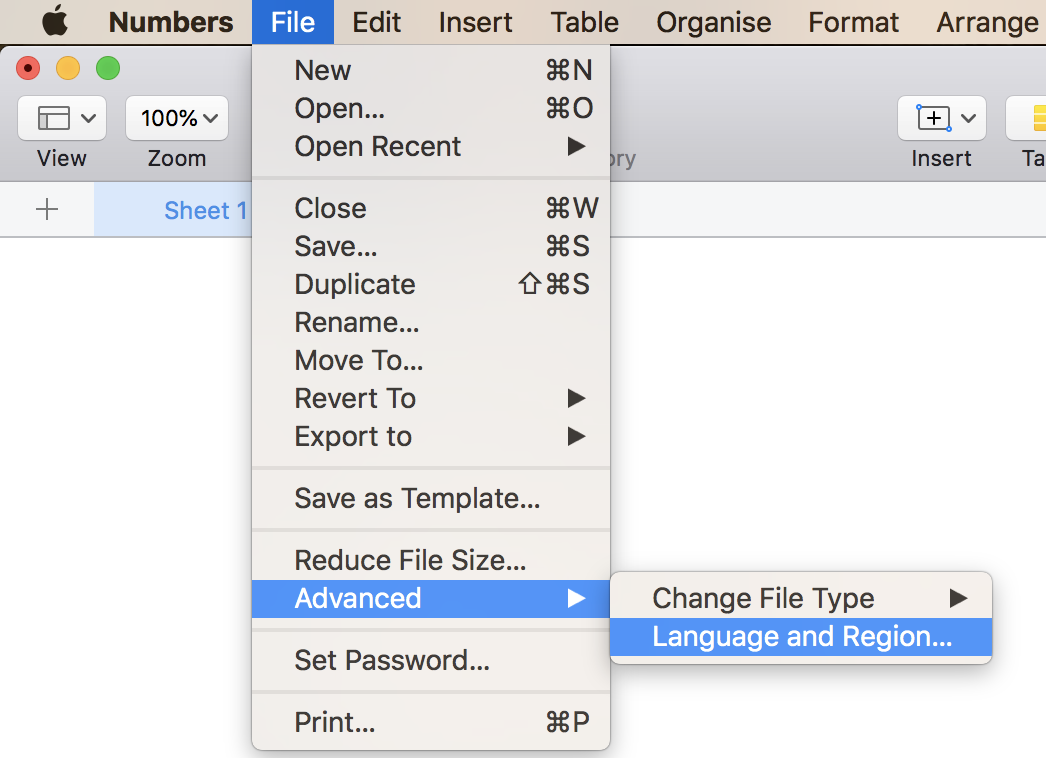Choose Set Password from File menu
The height and width of the screenshot is (758, 1046).
point(392,660)
